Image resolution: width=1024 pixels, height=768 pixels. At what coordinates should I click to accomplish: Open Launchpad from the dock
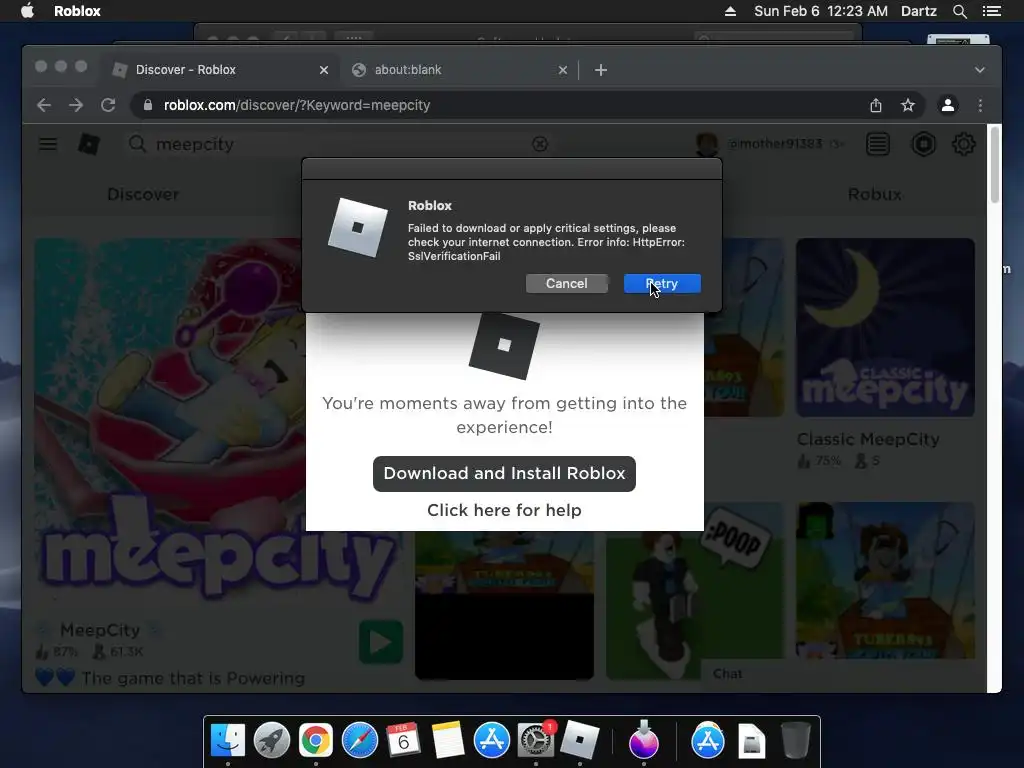coord(272,741)
